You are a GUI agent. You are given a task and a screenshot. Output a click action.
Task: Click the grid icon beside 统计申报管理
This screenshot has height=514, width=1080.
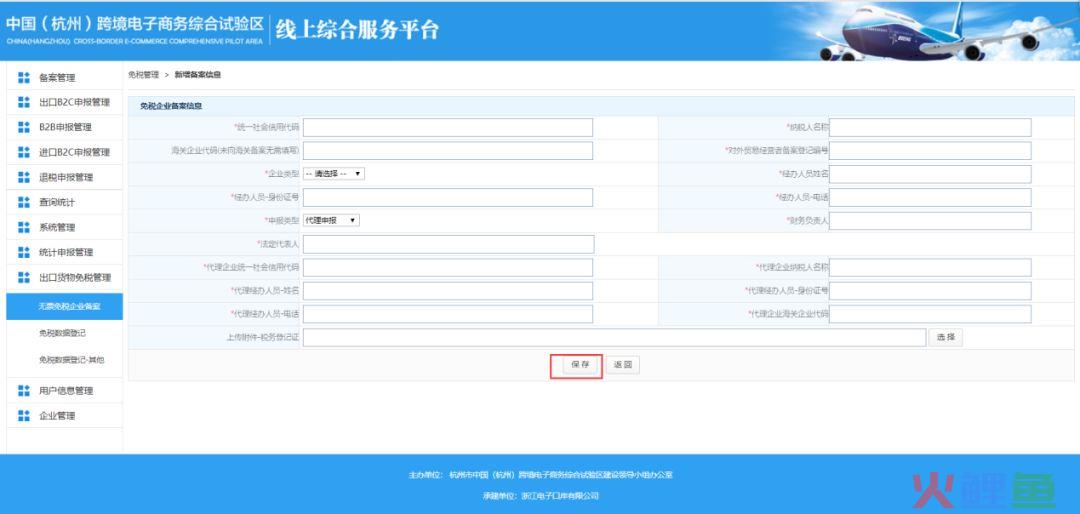pyautogui.click(x=24, y=252)
